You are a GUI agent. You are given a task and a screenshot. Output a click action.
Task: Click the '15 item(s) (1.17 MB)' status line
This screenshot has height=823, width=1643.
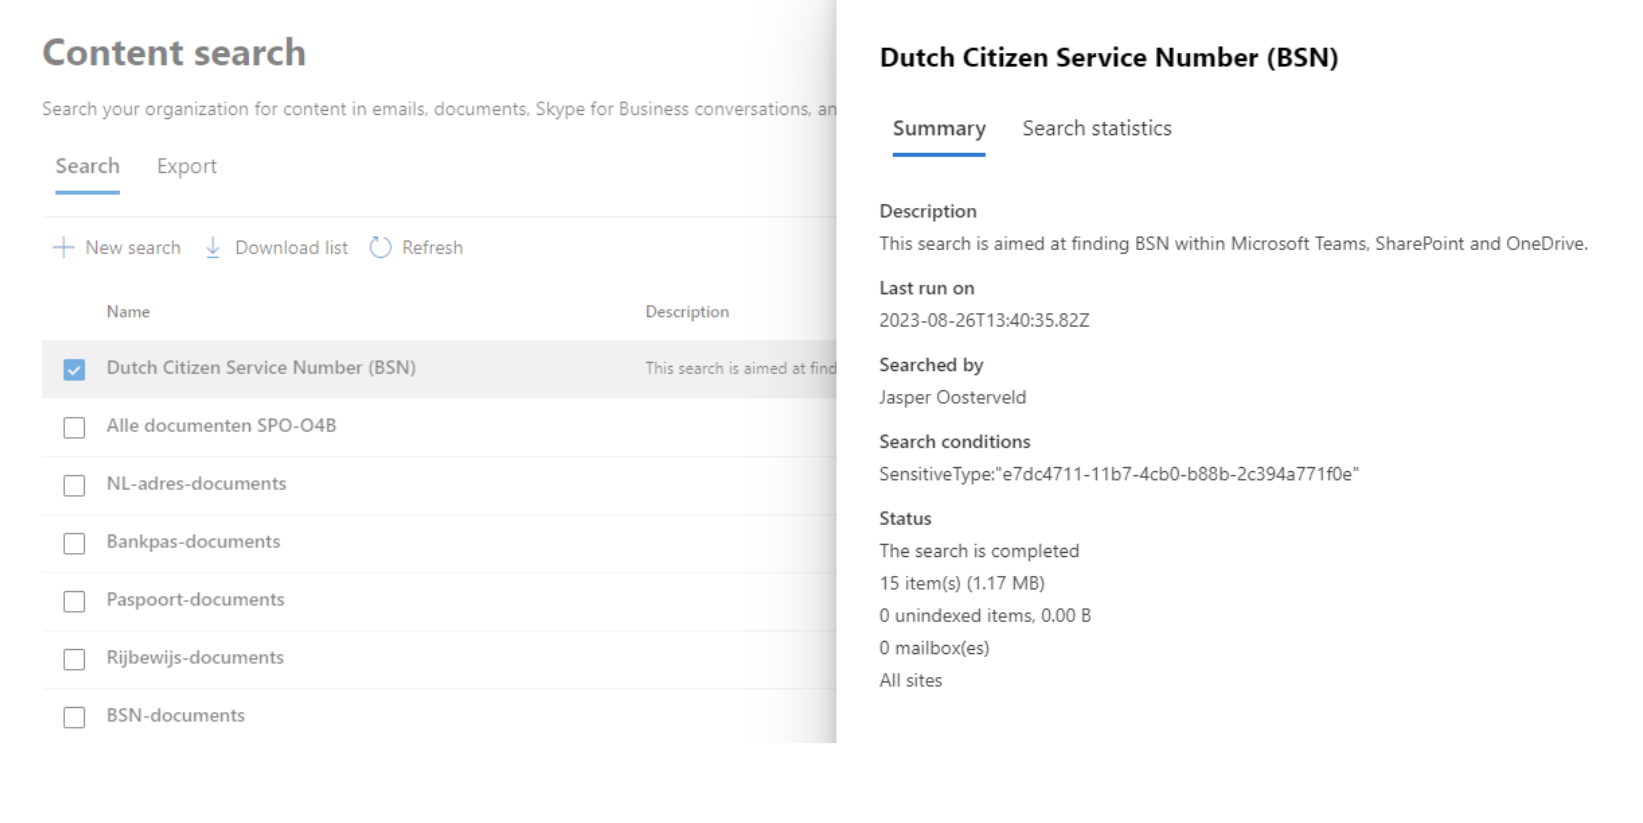point(962,583)
